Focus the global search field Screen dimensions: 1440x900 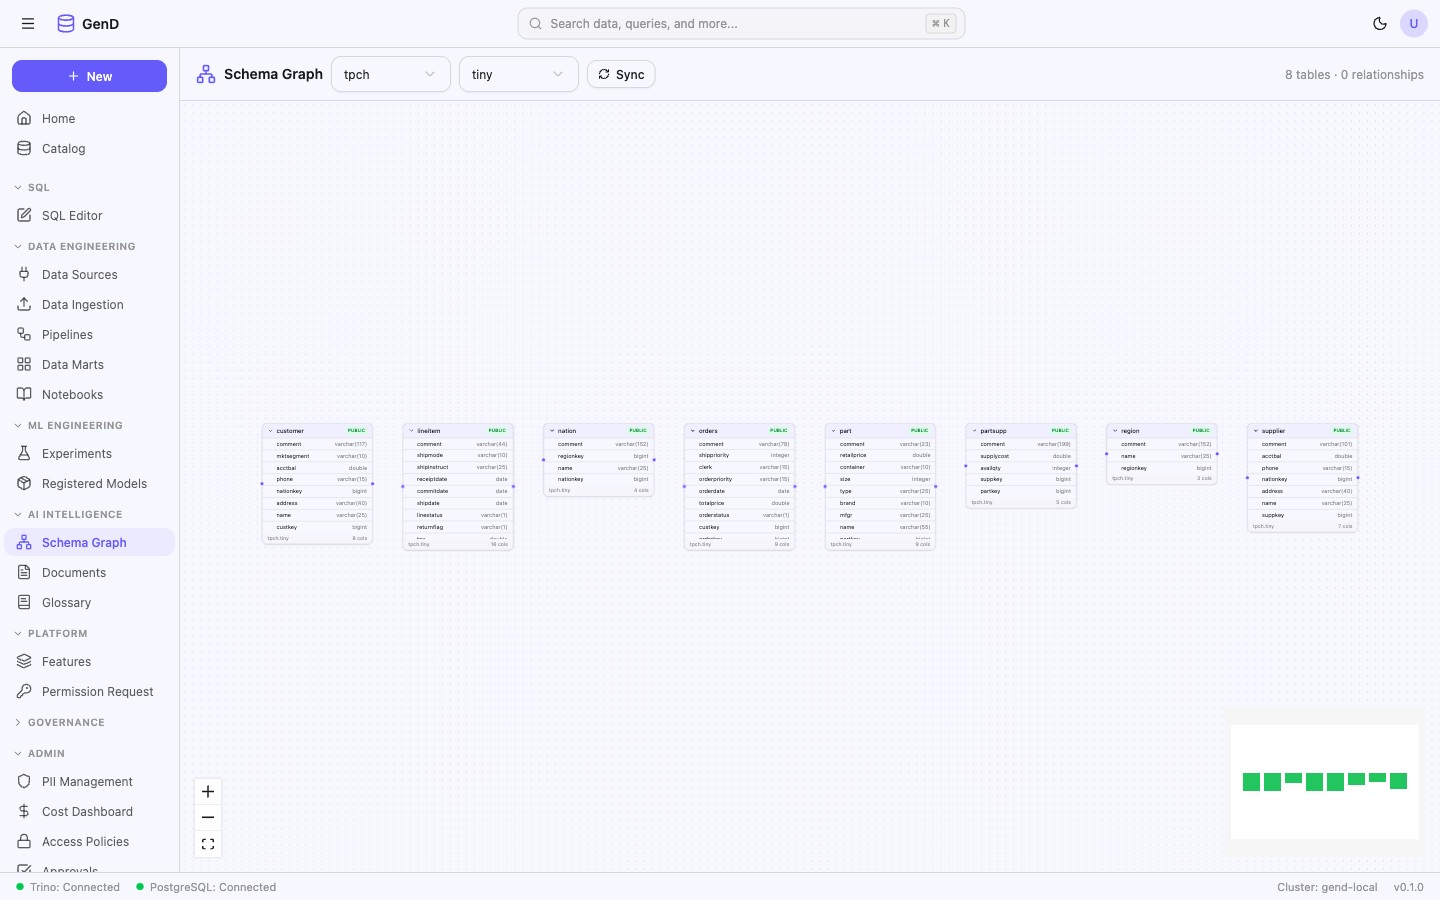coord(740,24)
